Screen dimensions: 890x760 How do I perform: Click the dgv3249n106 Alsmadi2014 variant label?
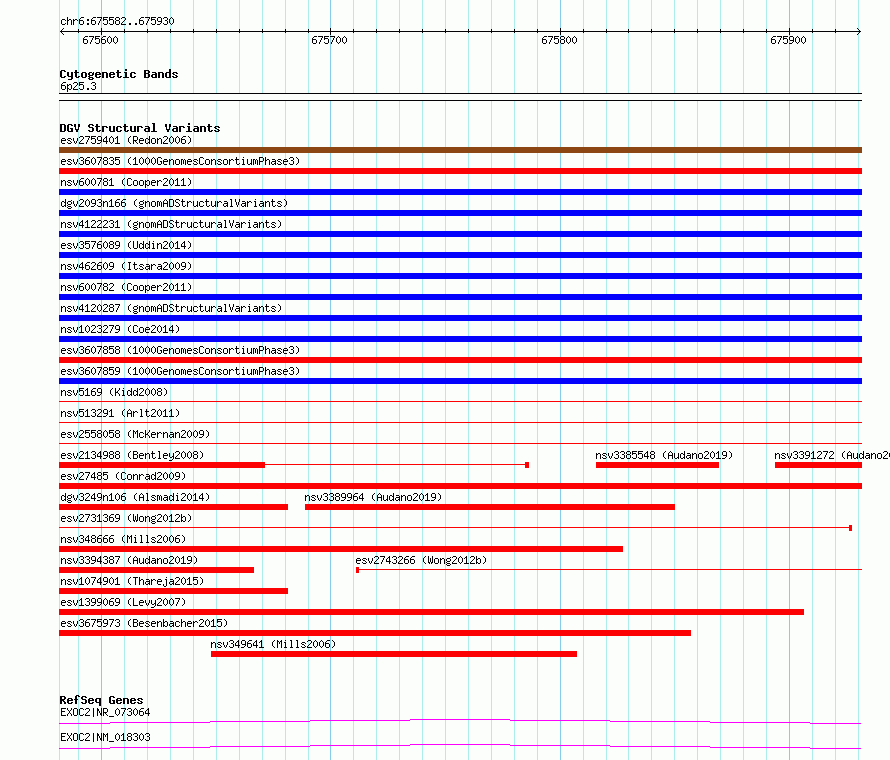point(135,497)
